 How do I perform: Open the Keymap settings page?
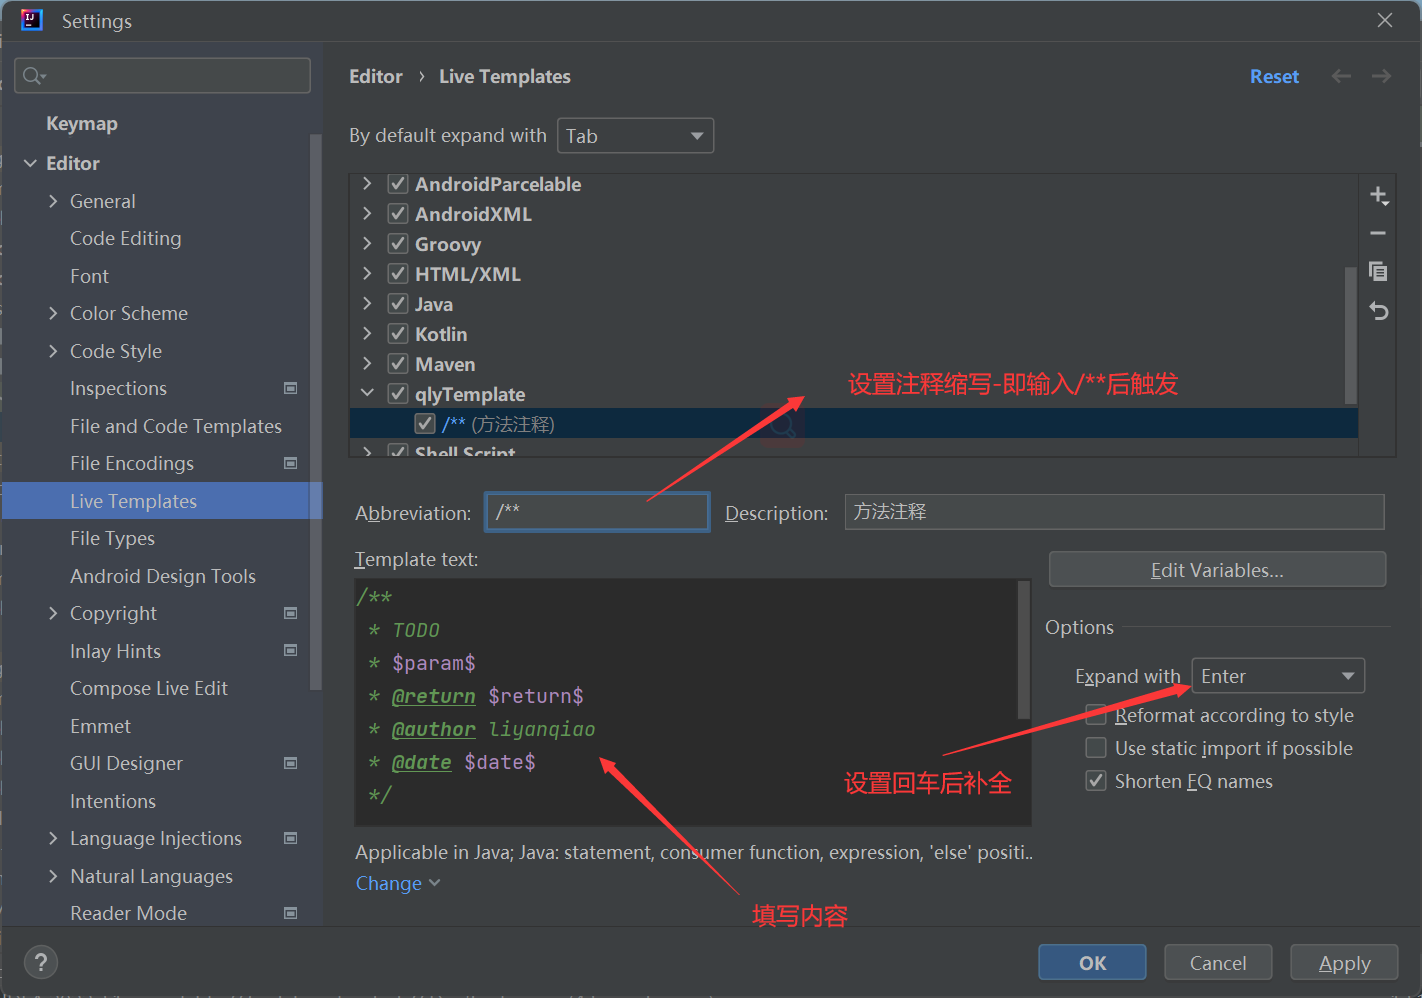click(x=82, y=124)
